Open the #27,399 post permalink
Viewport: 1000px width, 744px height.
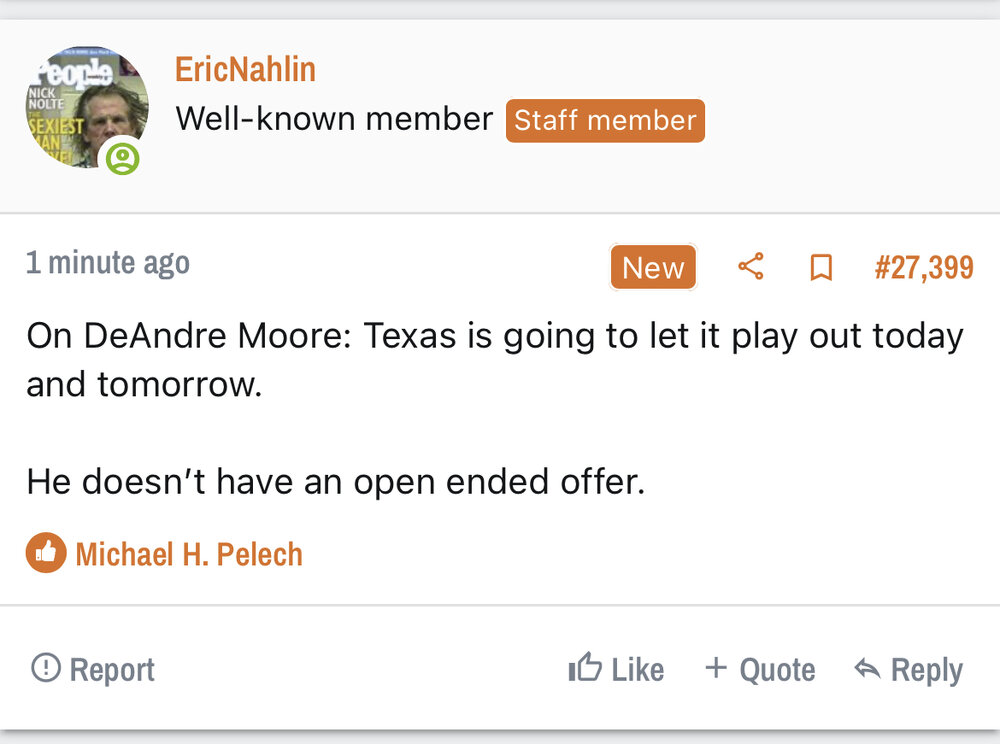point(923,268)
